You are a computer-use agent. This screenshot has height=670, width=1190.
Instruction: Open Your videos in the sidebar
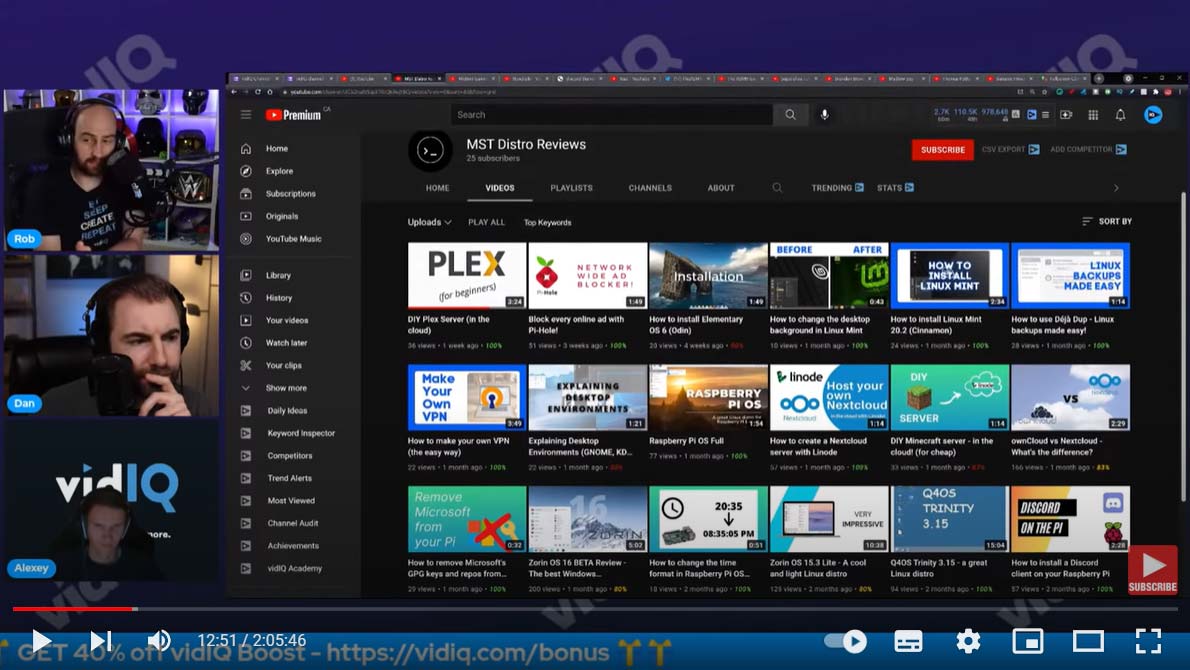pyautogui.click(x=286, y=320)
